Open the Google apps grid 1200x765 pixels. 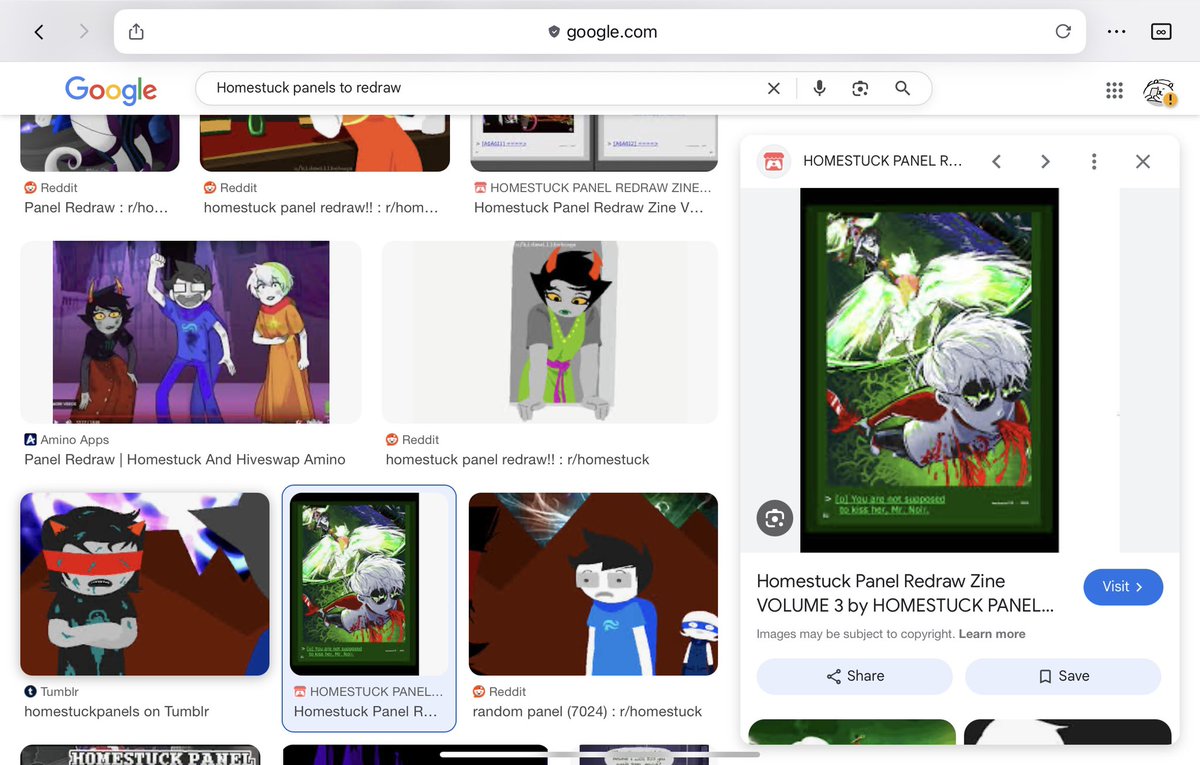1114,90
